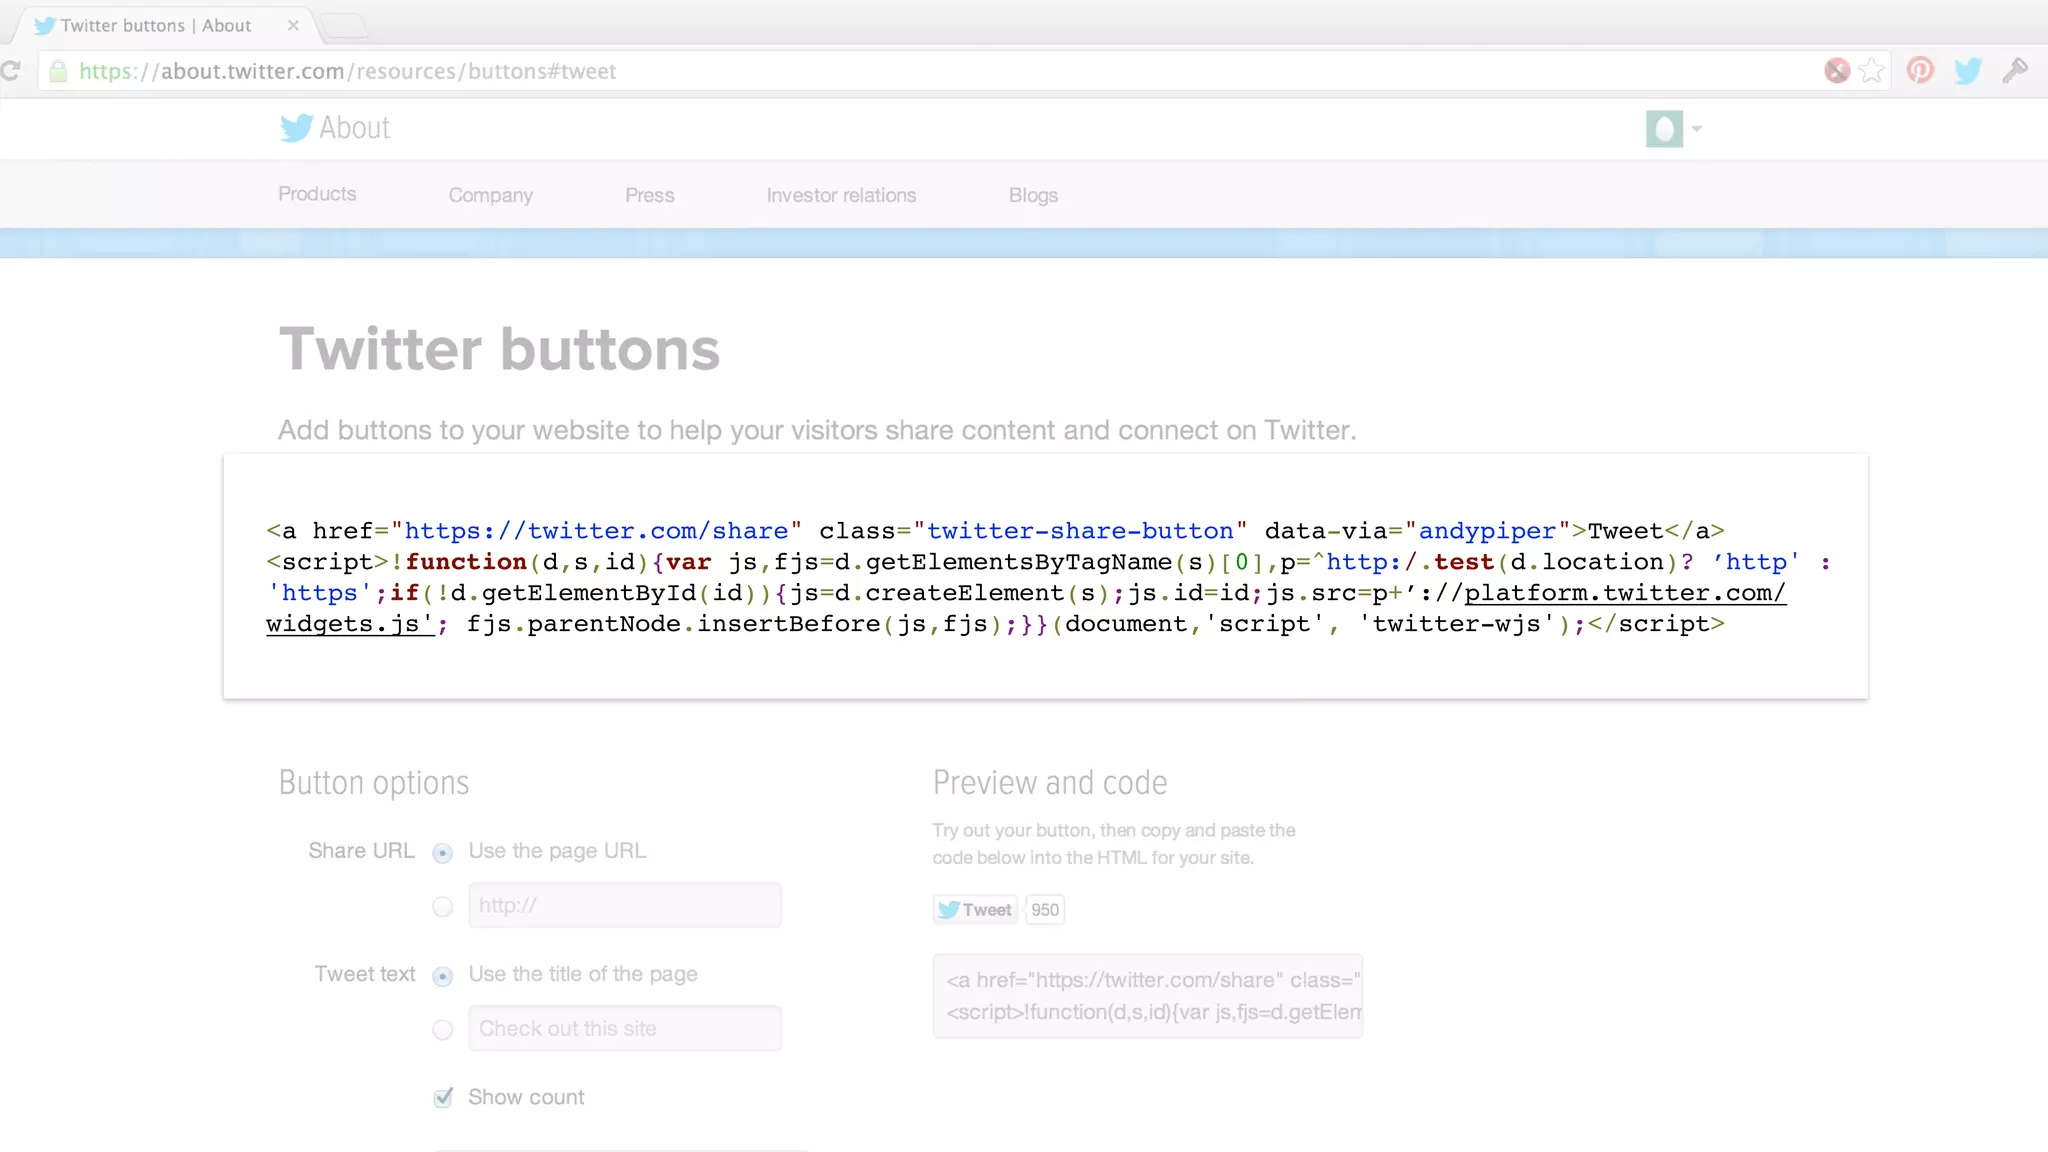Click the Tweet preview button

coord(975,910)
